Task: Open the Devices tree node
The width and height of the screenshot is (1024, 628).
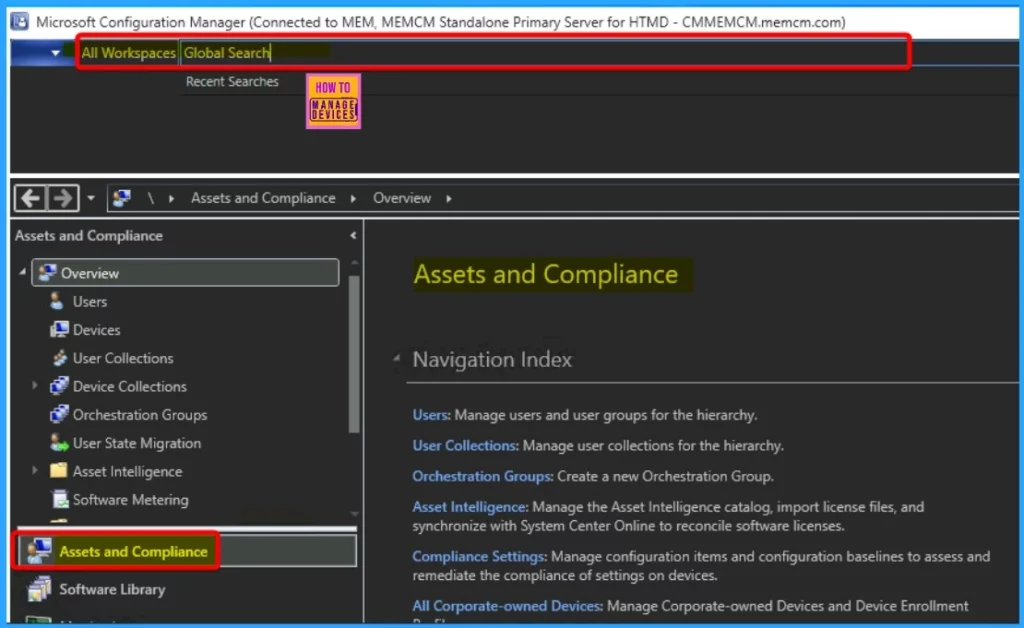Action: point(97,330)
